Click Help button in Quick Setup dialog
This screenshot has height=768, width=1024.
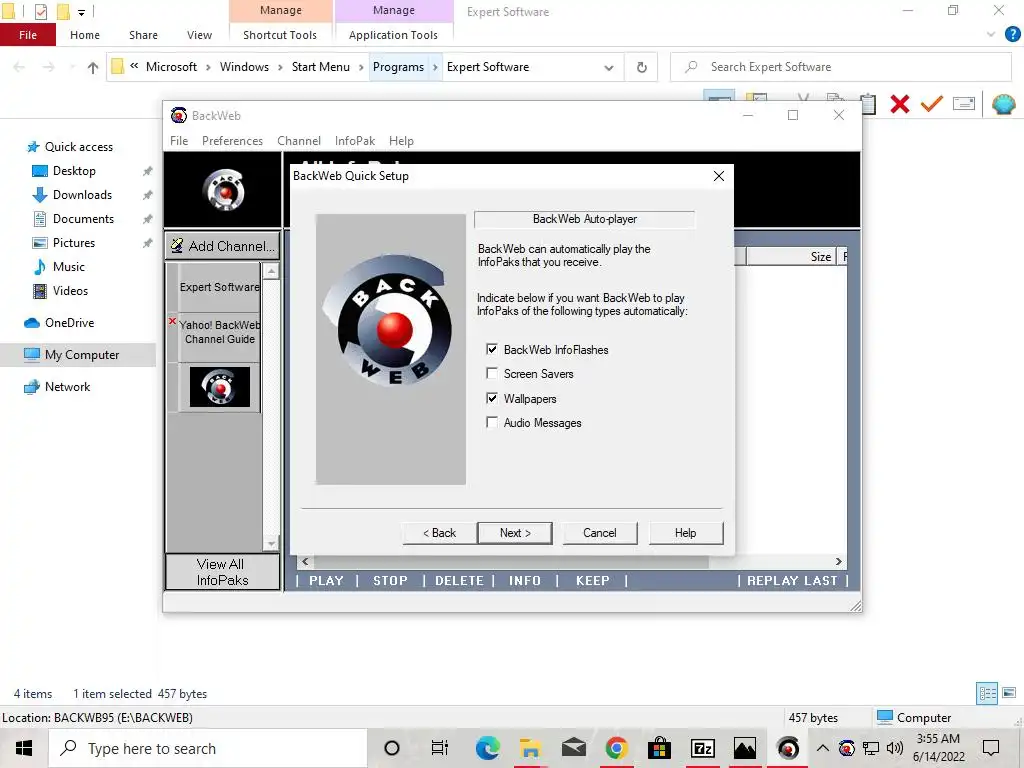(x=685, y=533)
